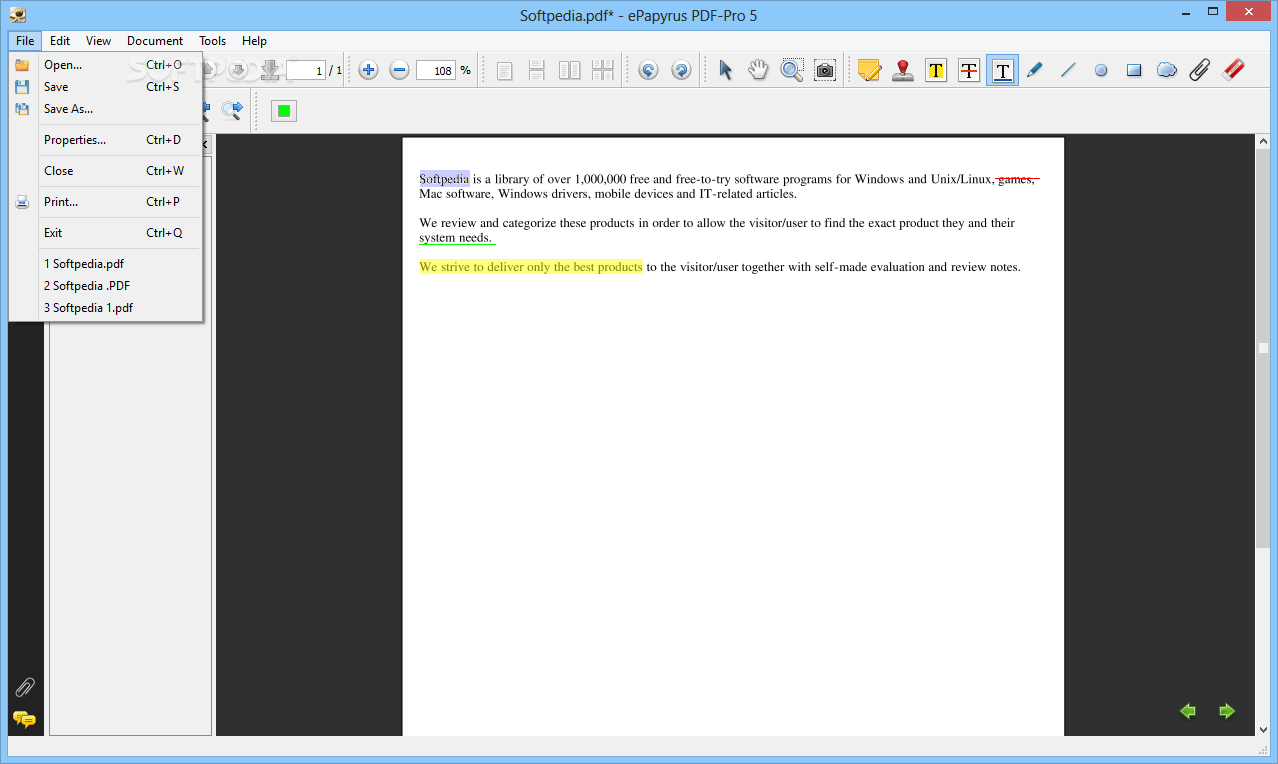Select continuous page layout view
The width and height of the screenshot is (1278, 764).
pyautogui.click(x=537, y=70)
